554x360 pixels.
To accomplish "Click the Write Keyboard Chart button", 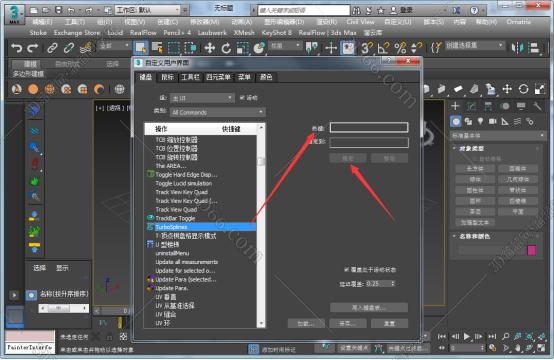I will [x=369, y=308].
